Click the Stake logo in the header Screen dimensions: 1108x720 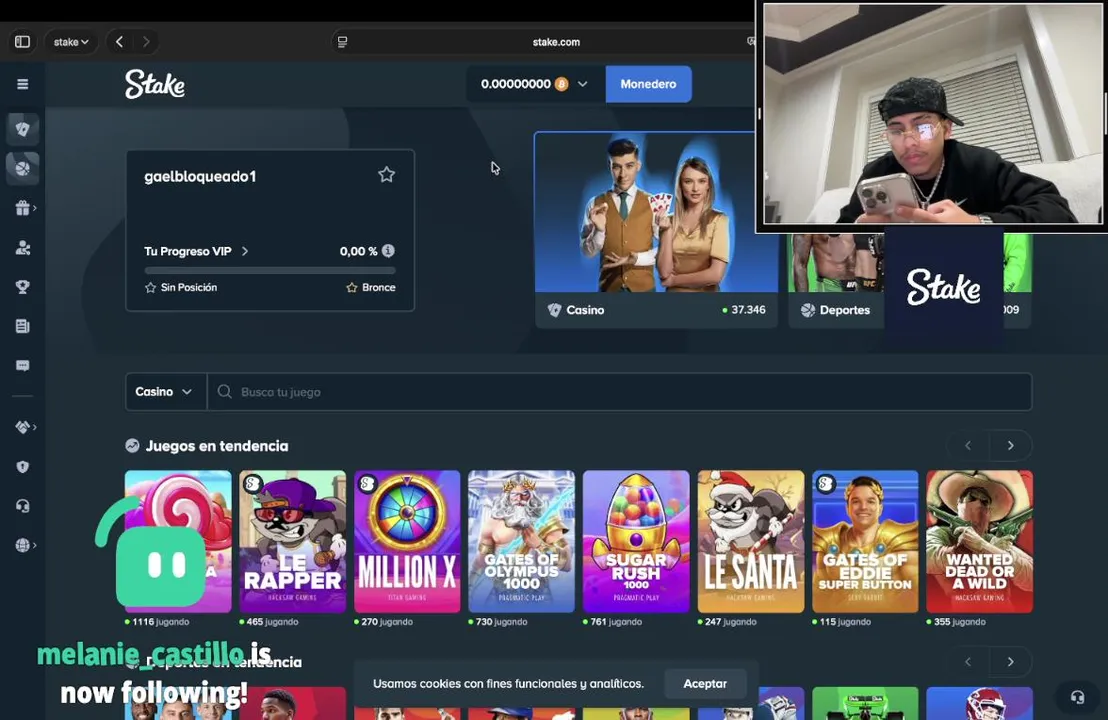(x=155, y=84)
